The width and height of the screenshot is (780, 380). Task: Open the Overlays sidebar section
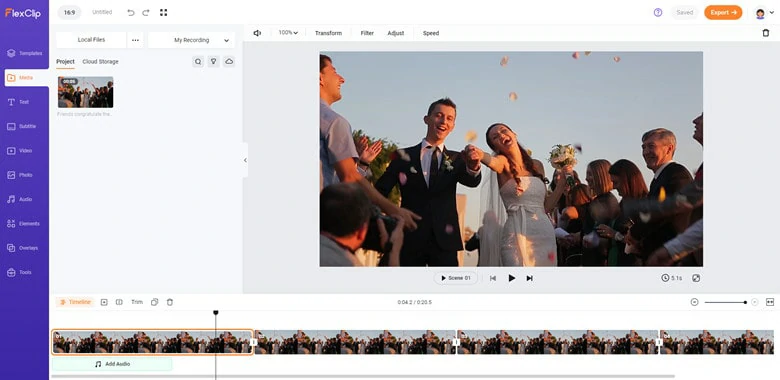(22, 248)
